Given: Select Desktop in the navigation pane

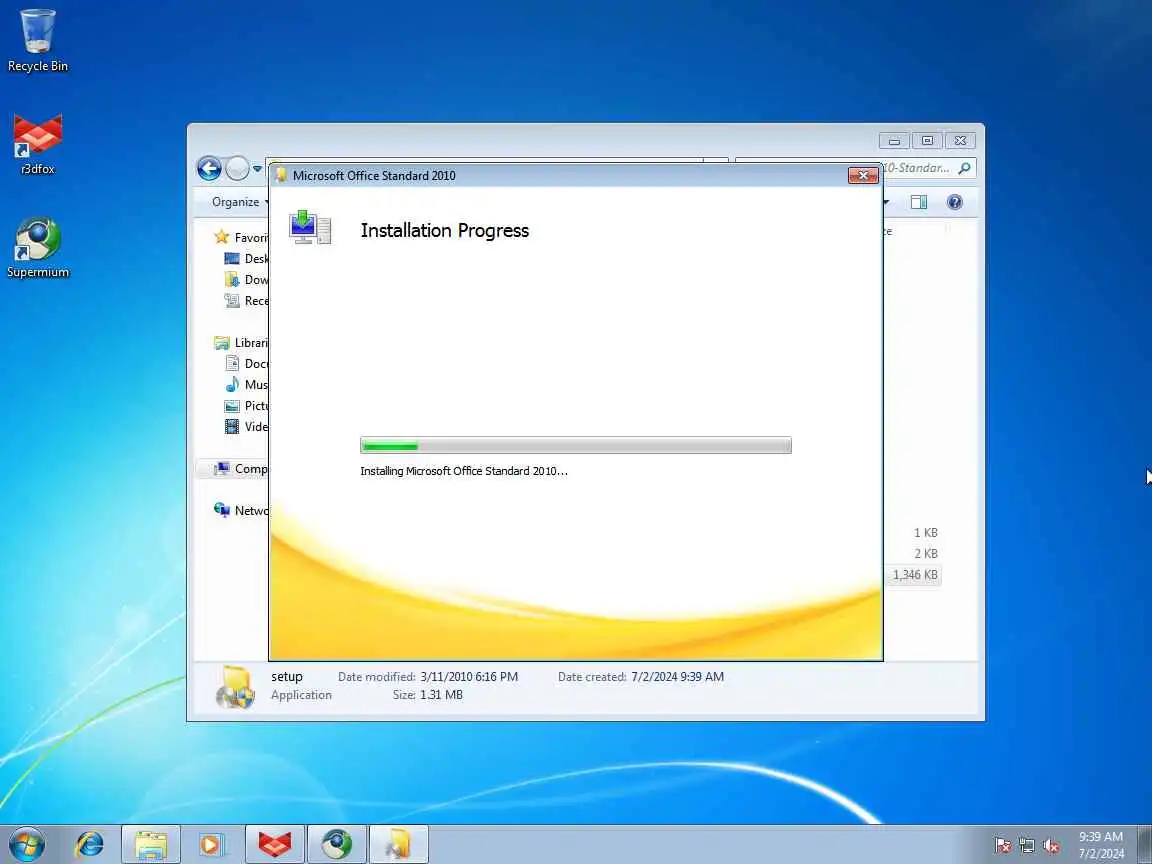Looking at the screenshot, I should click(x=246, y=259).
